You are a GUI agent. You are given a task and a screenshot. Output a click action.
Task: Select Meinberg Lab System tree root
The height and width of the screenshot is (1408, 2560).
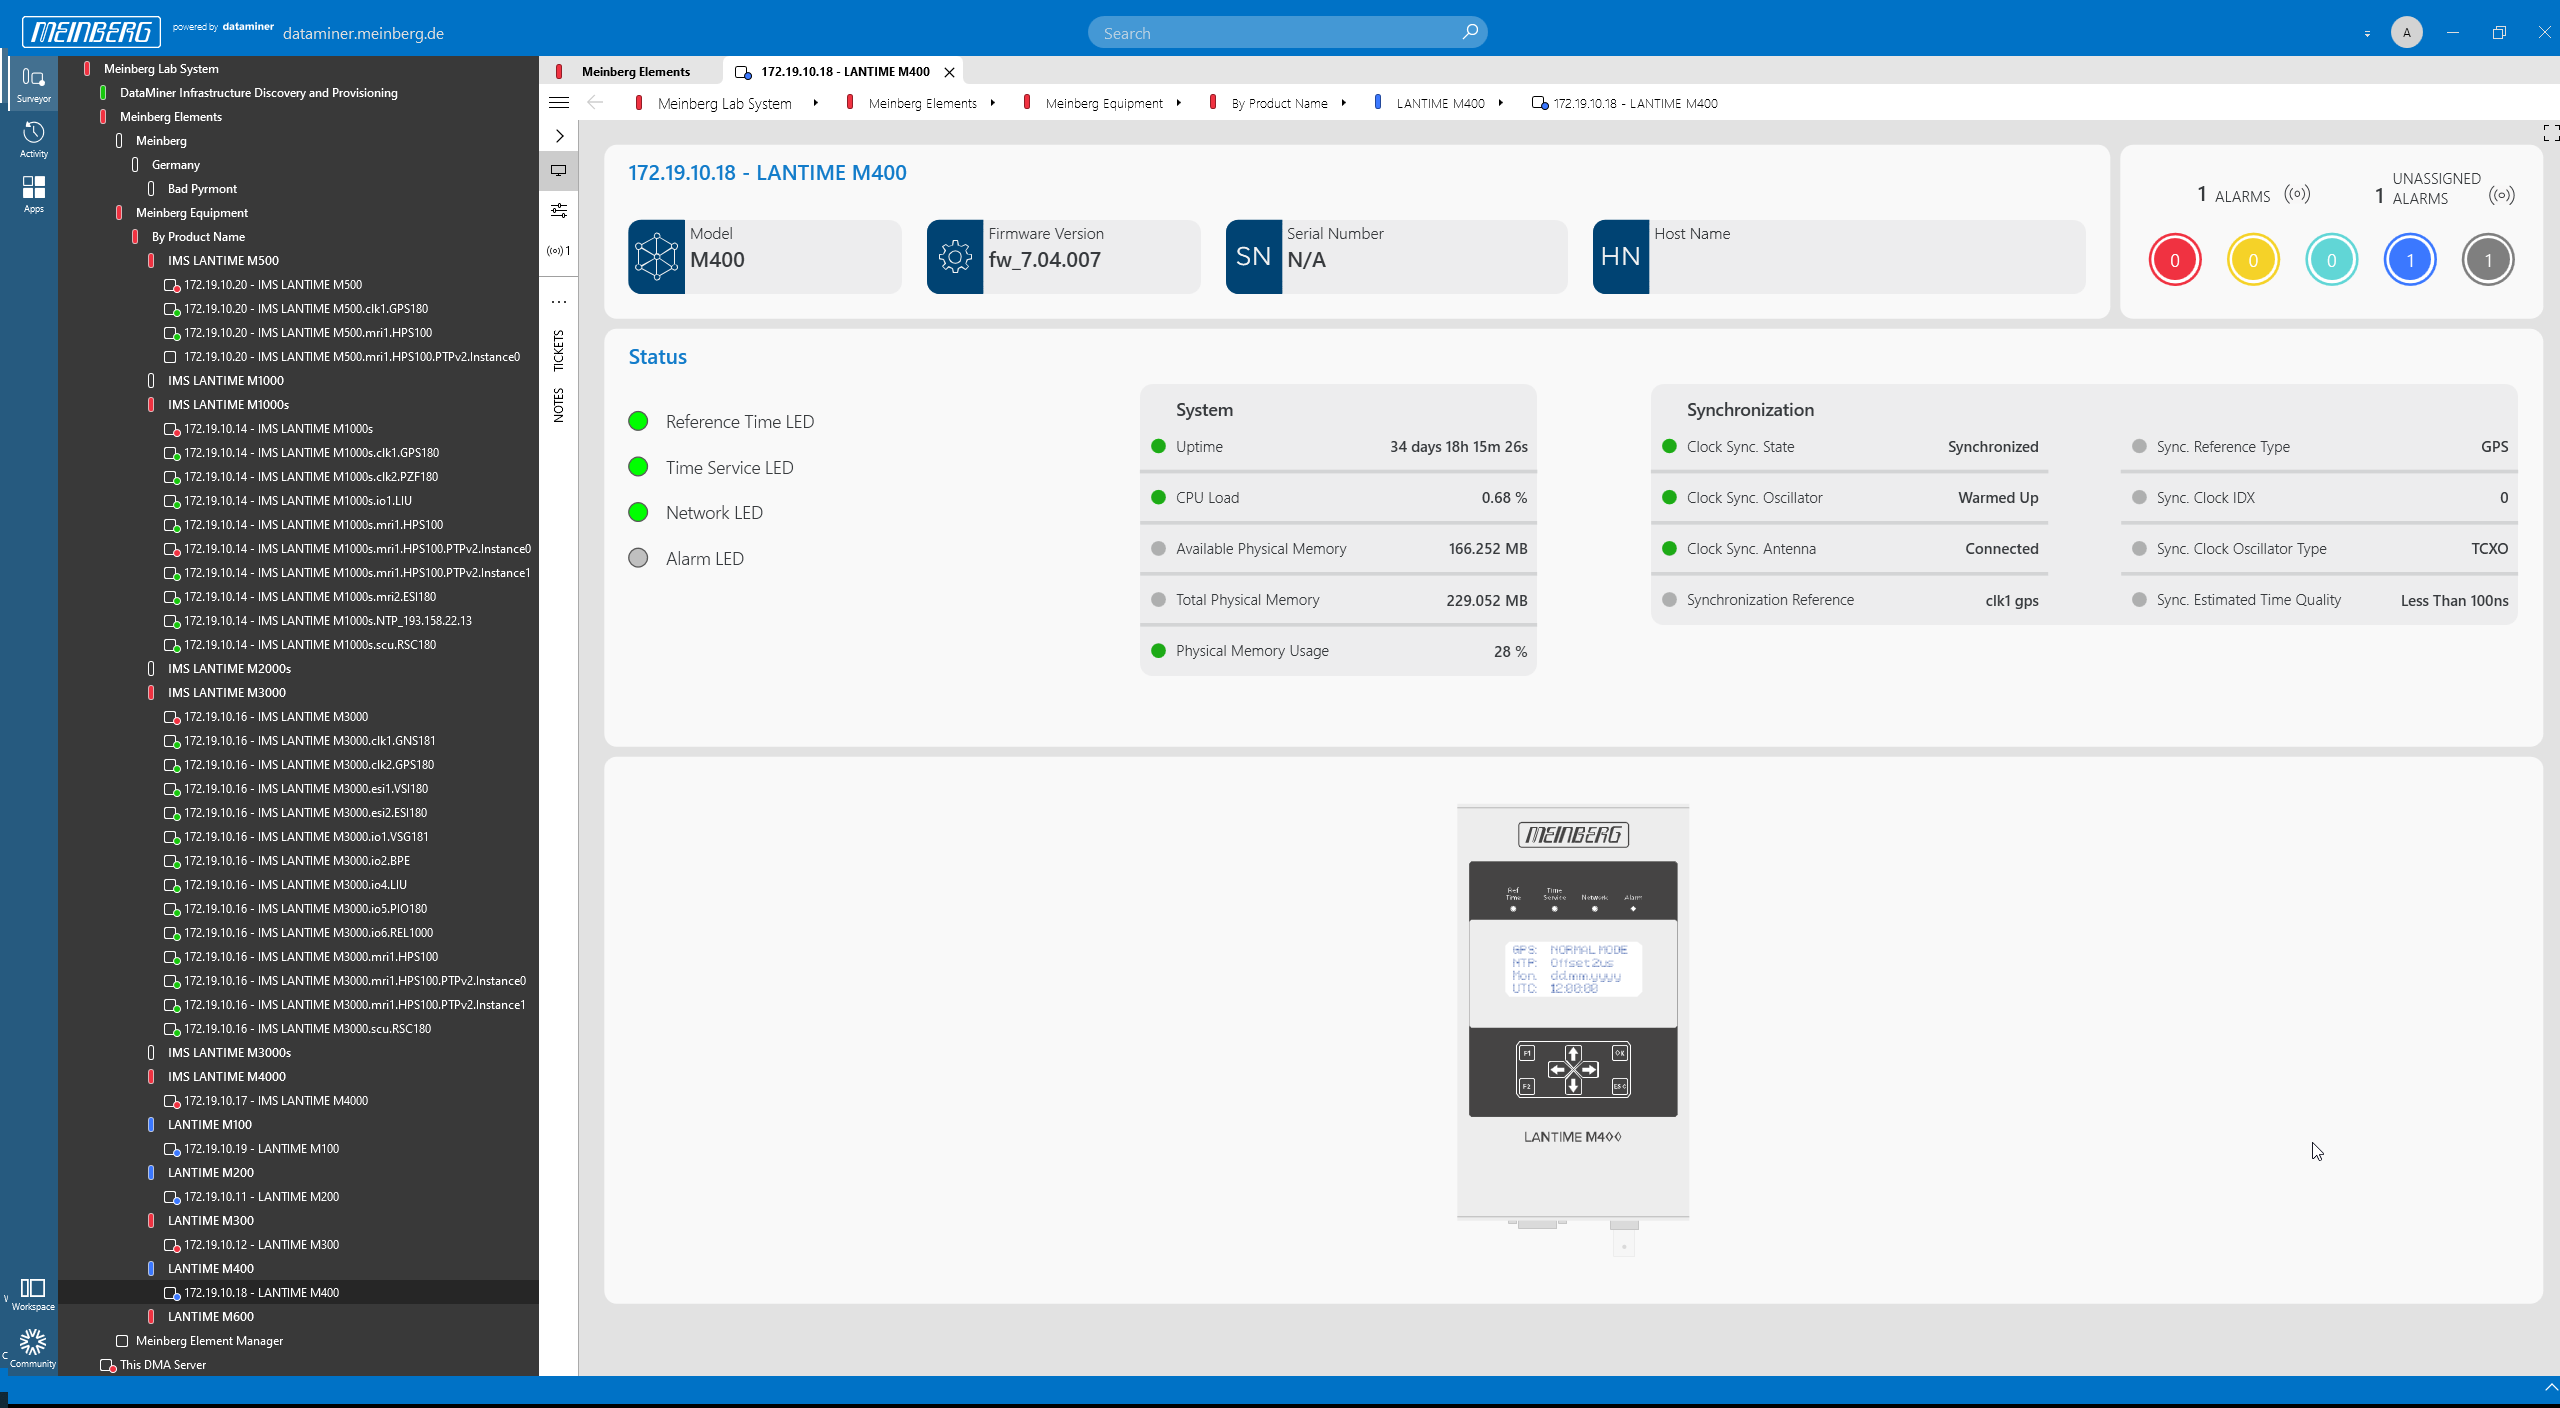tap(160, 69)
